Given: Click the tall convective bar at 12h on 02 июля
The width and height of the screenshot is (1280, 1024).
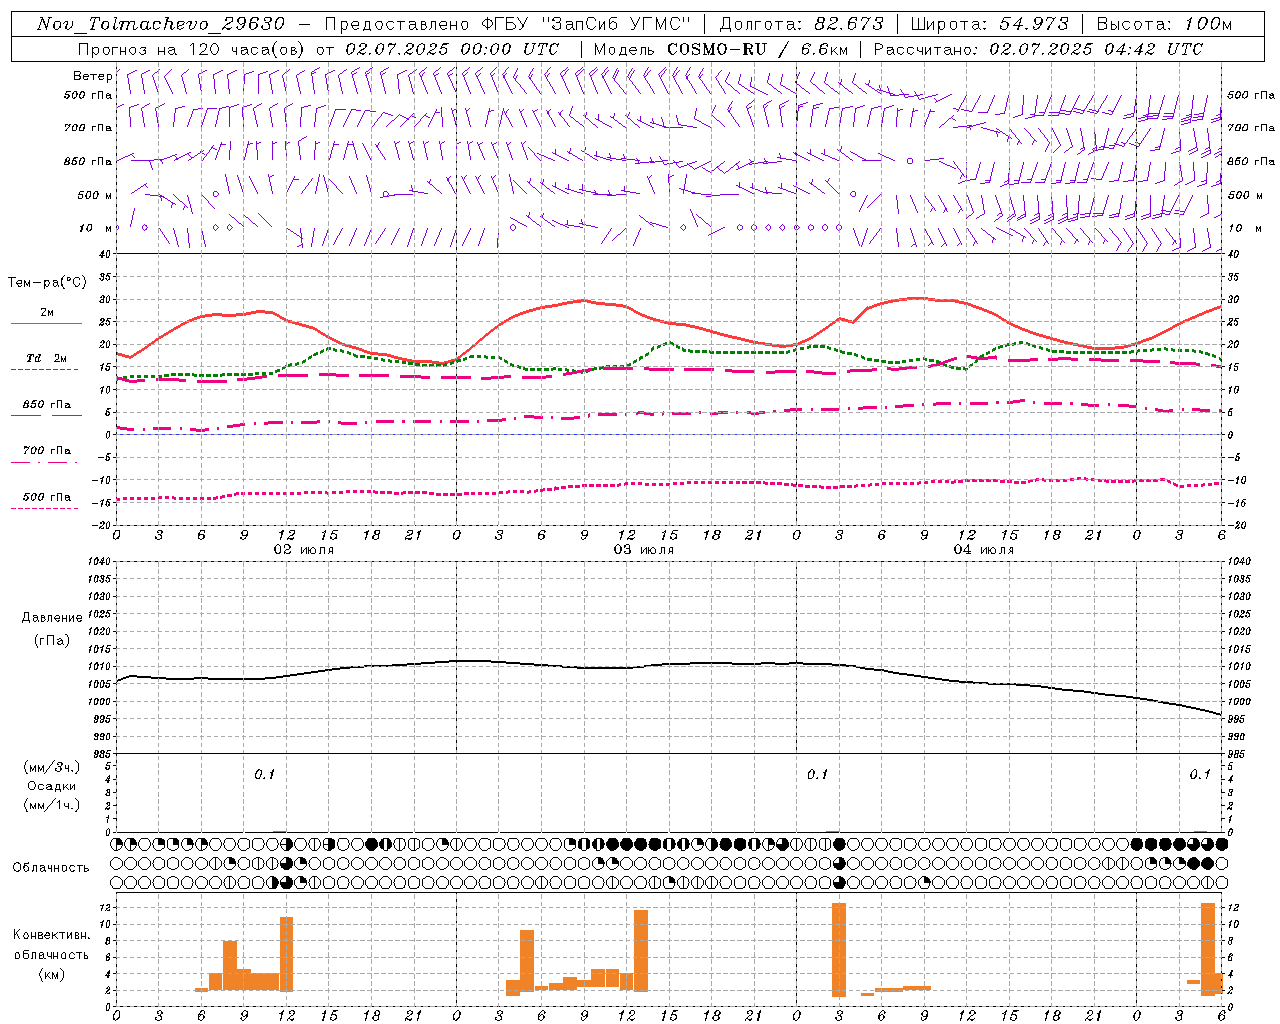Looking at the screenshot, I should point(286,954).
